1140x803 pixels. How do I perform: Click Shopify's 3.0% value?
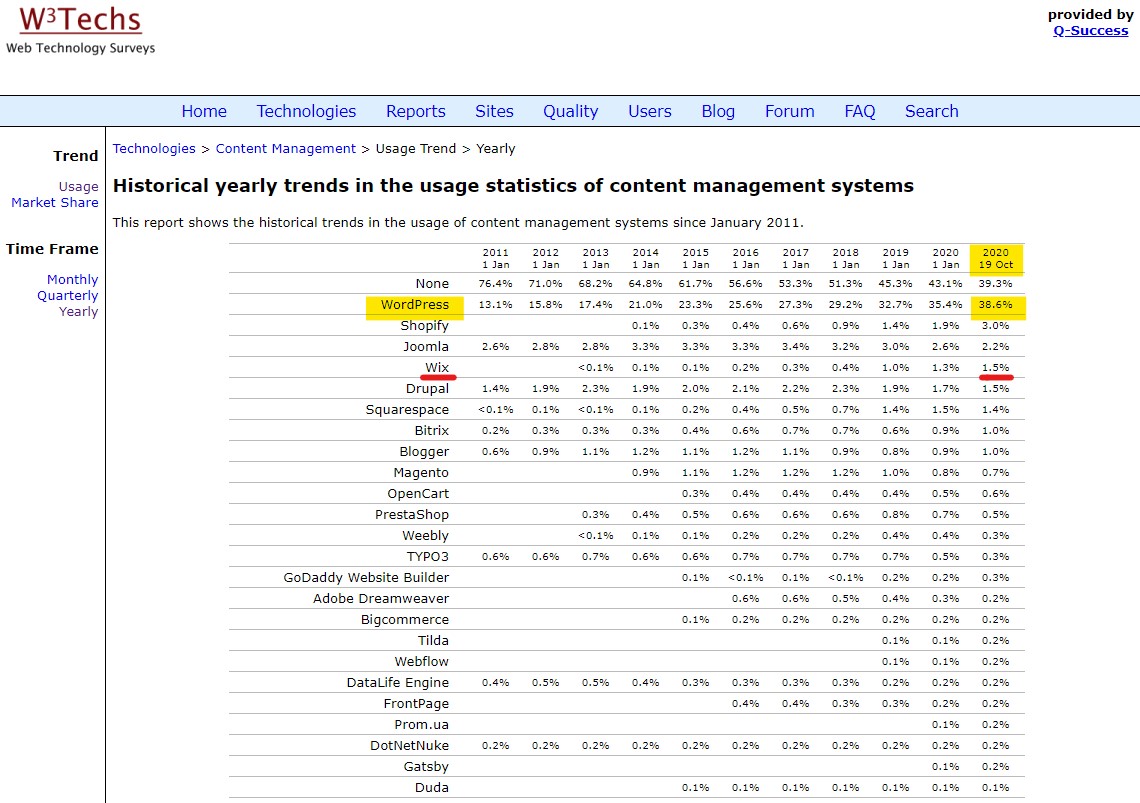pyautogui.click(x=995, y=326)
